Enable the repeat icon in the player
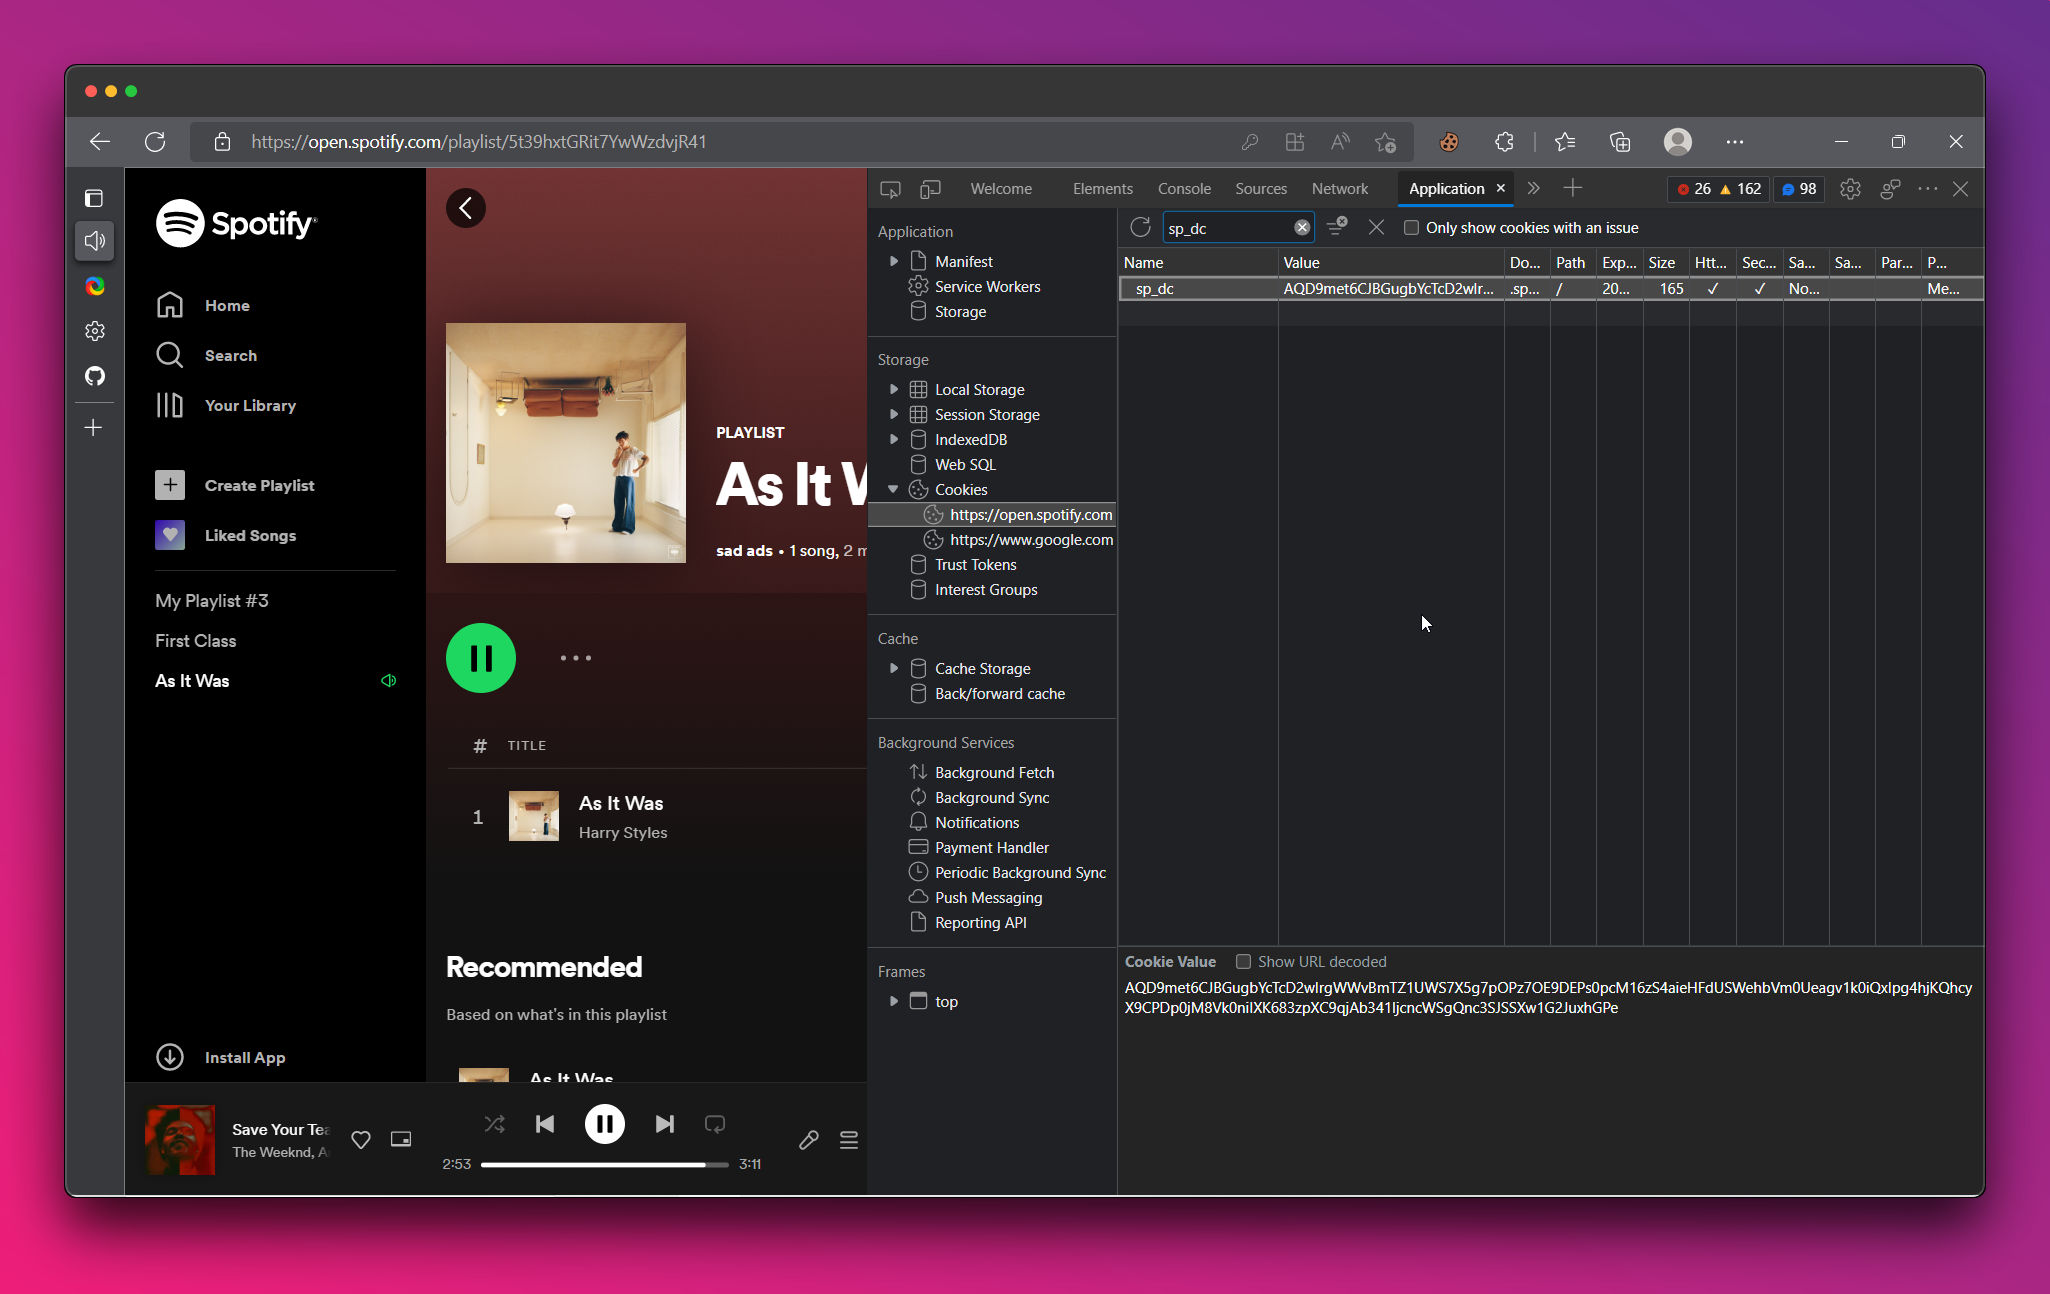 click(x=715, y=1124)
